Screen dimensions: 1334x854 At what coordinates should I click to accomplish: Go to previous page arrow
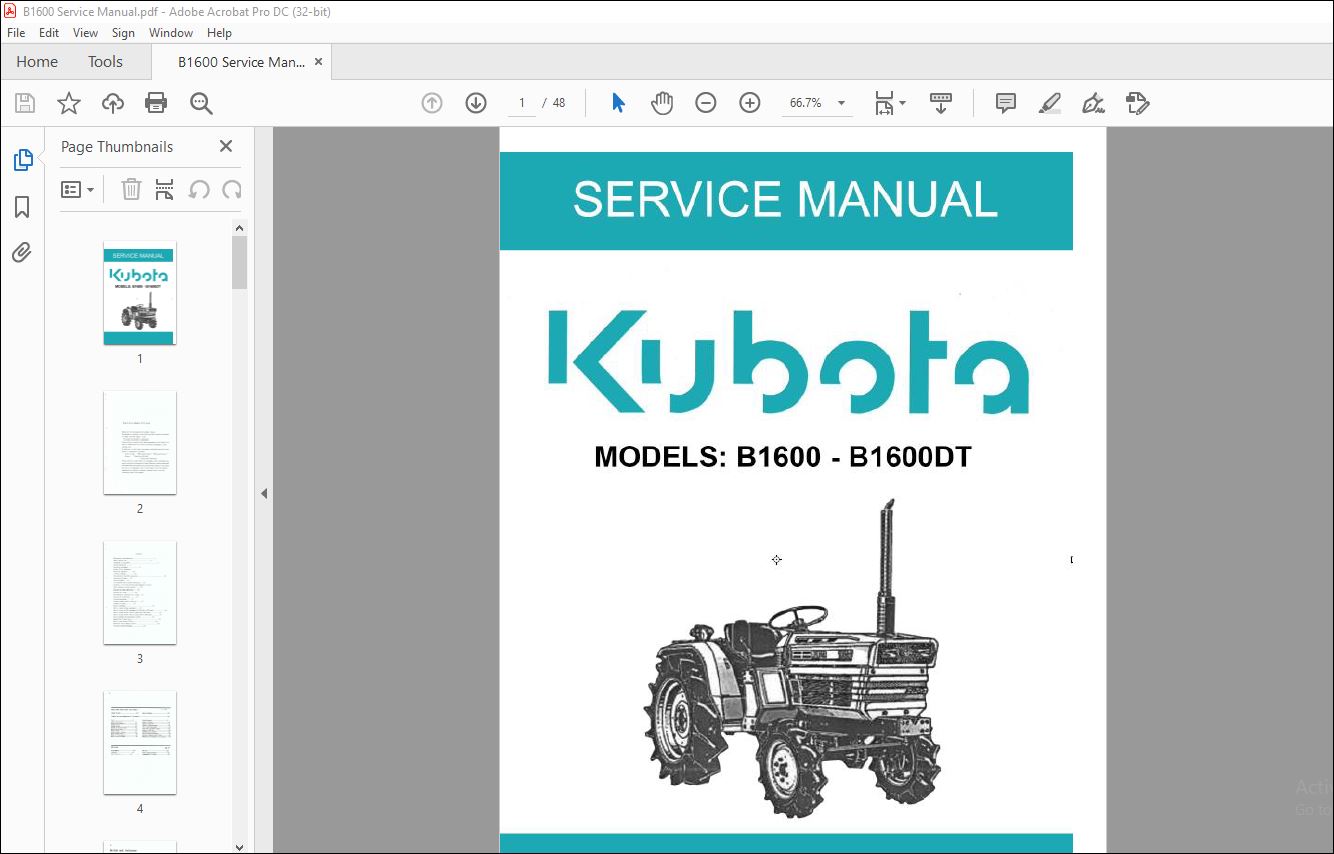(432, 103)
